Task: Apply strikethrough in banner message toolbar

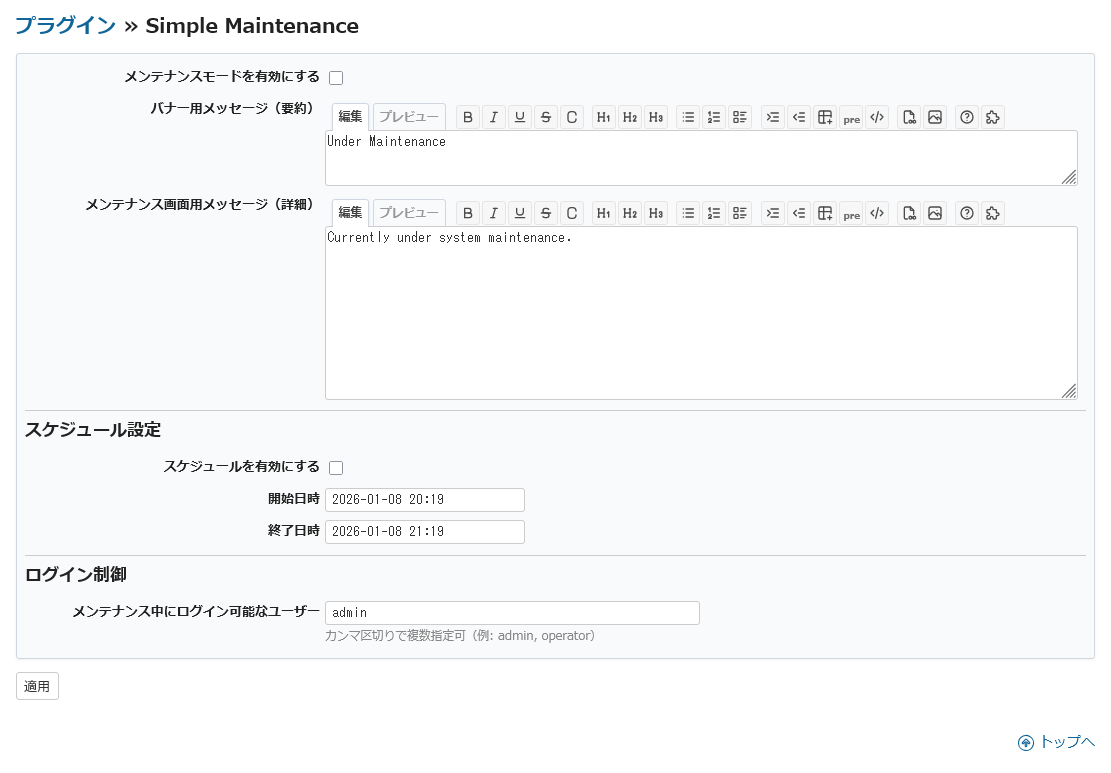Action: 546,117
